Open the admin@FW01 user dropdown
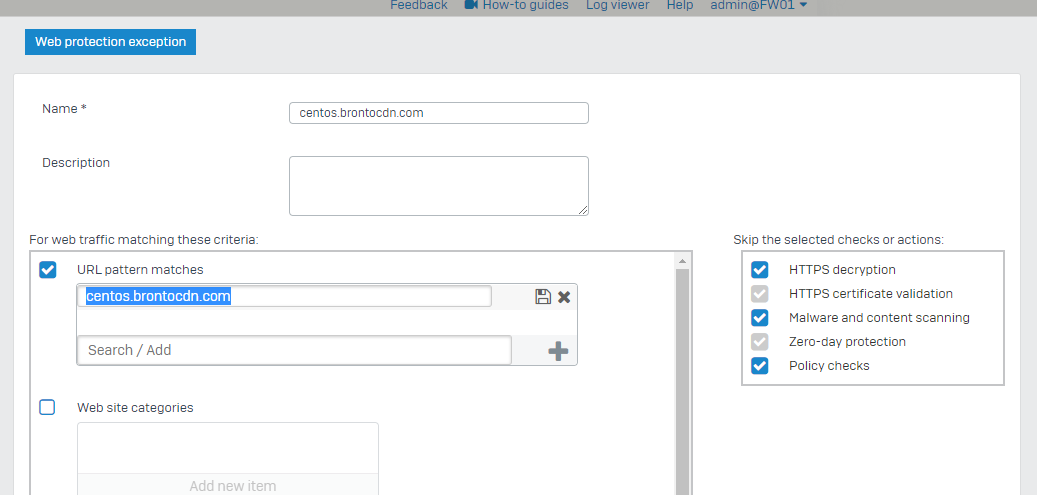 tap(759, 5)
